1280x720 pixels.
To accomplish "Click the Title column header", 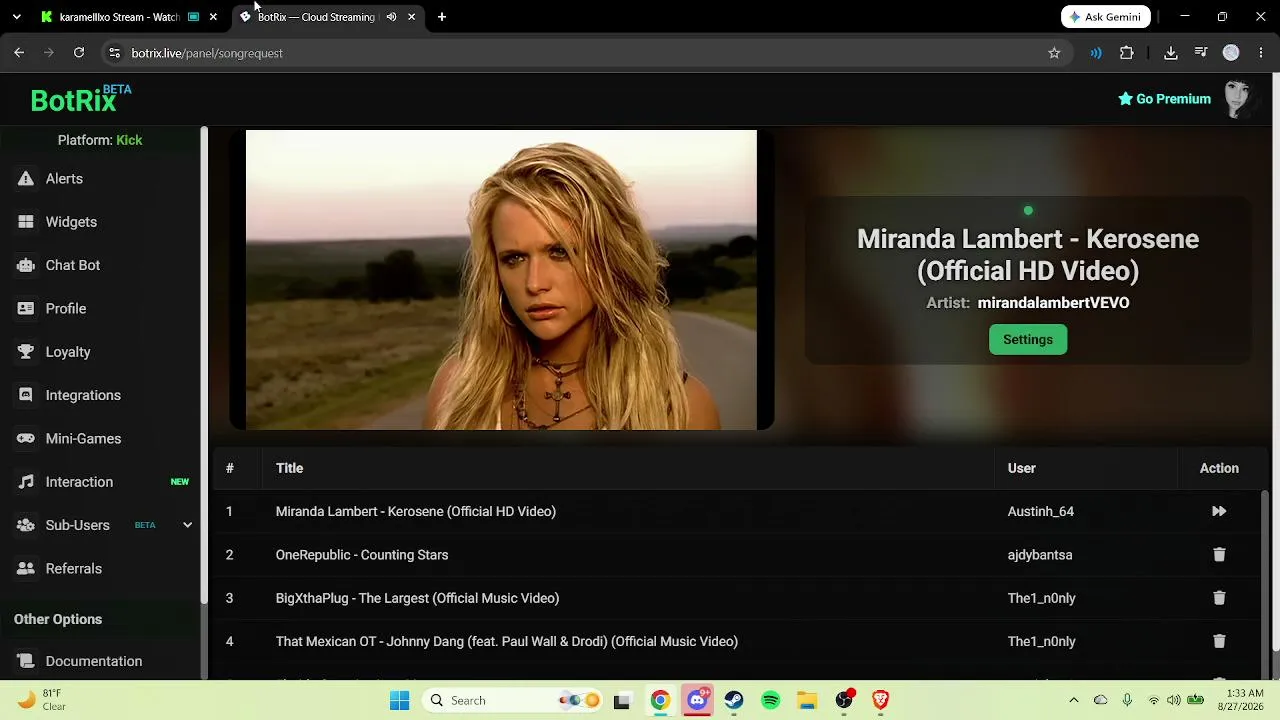I will 289,468.
